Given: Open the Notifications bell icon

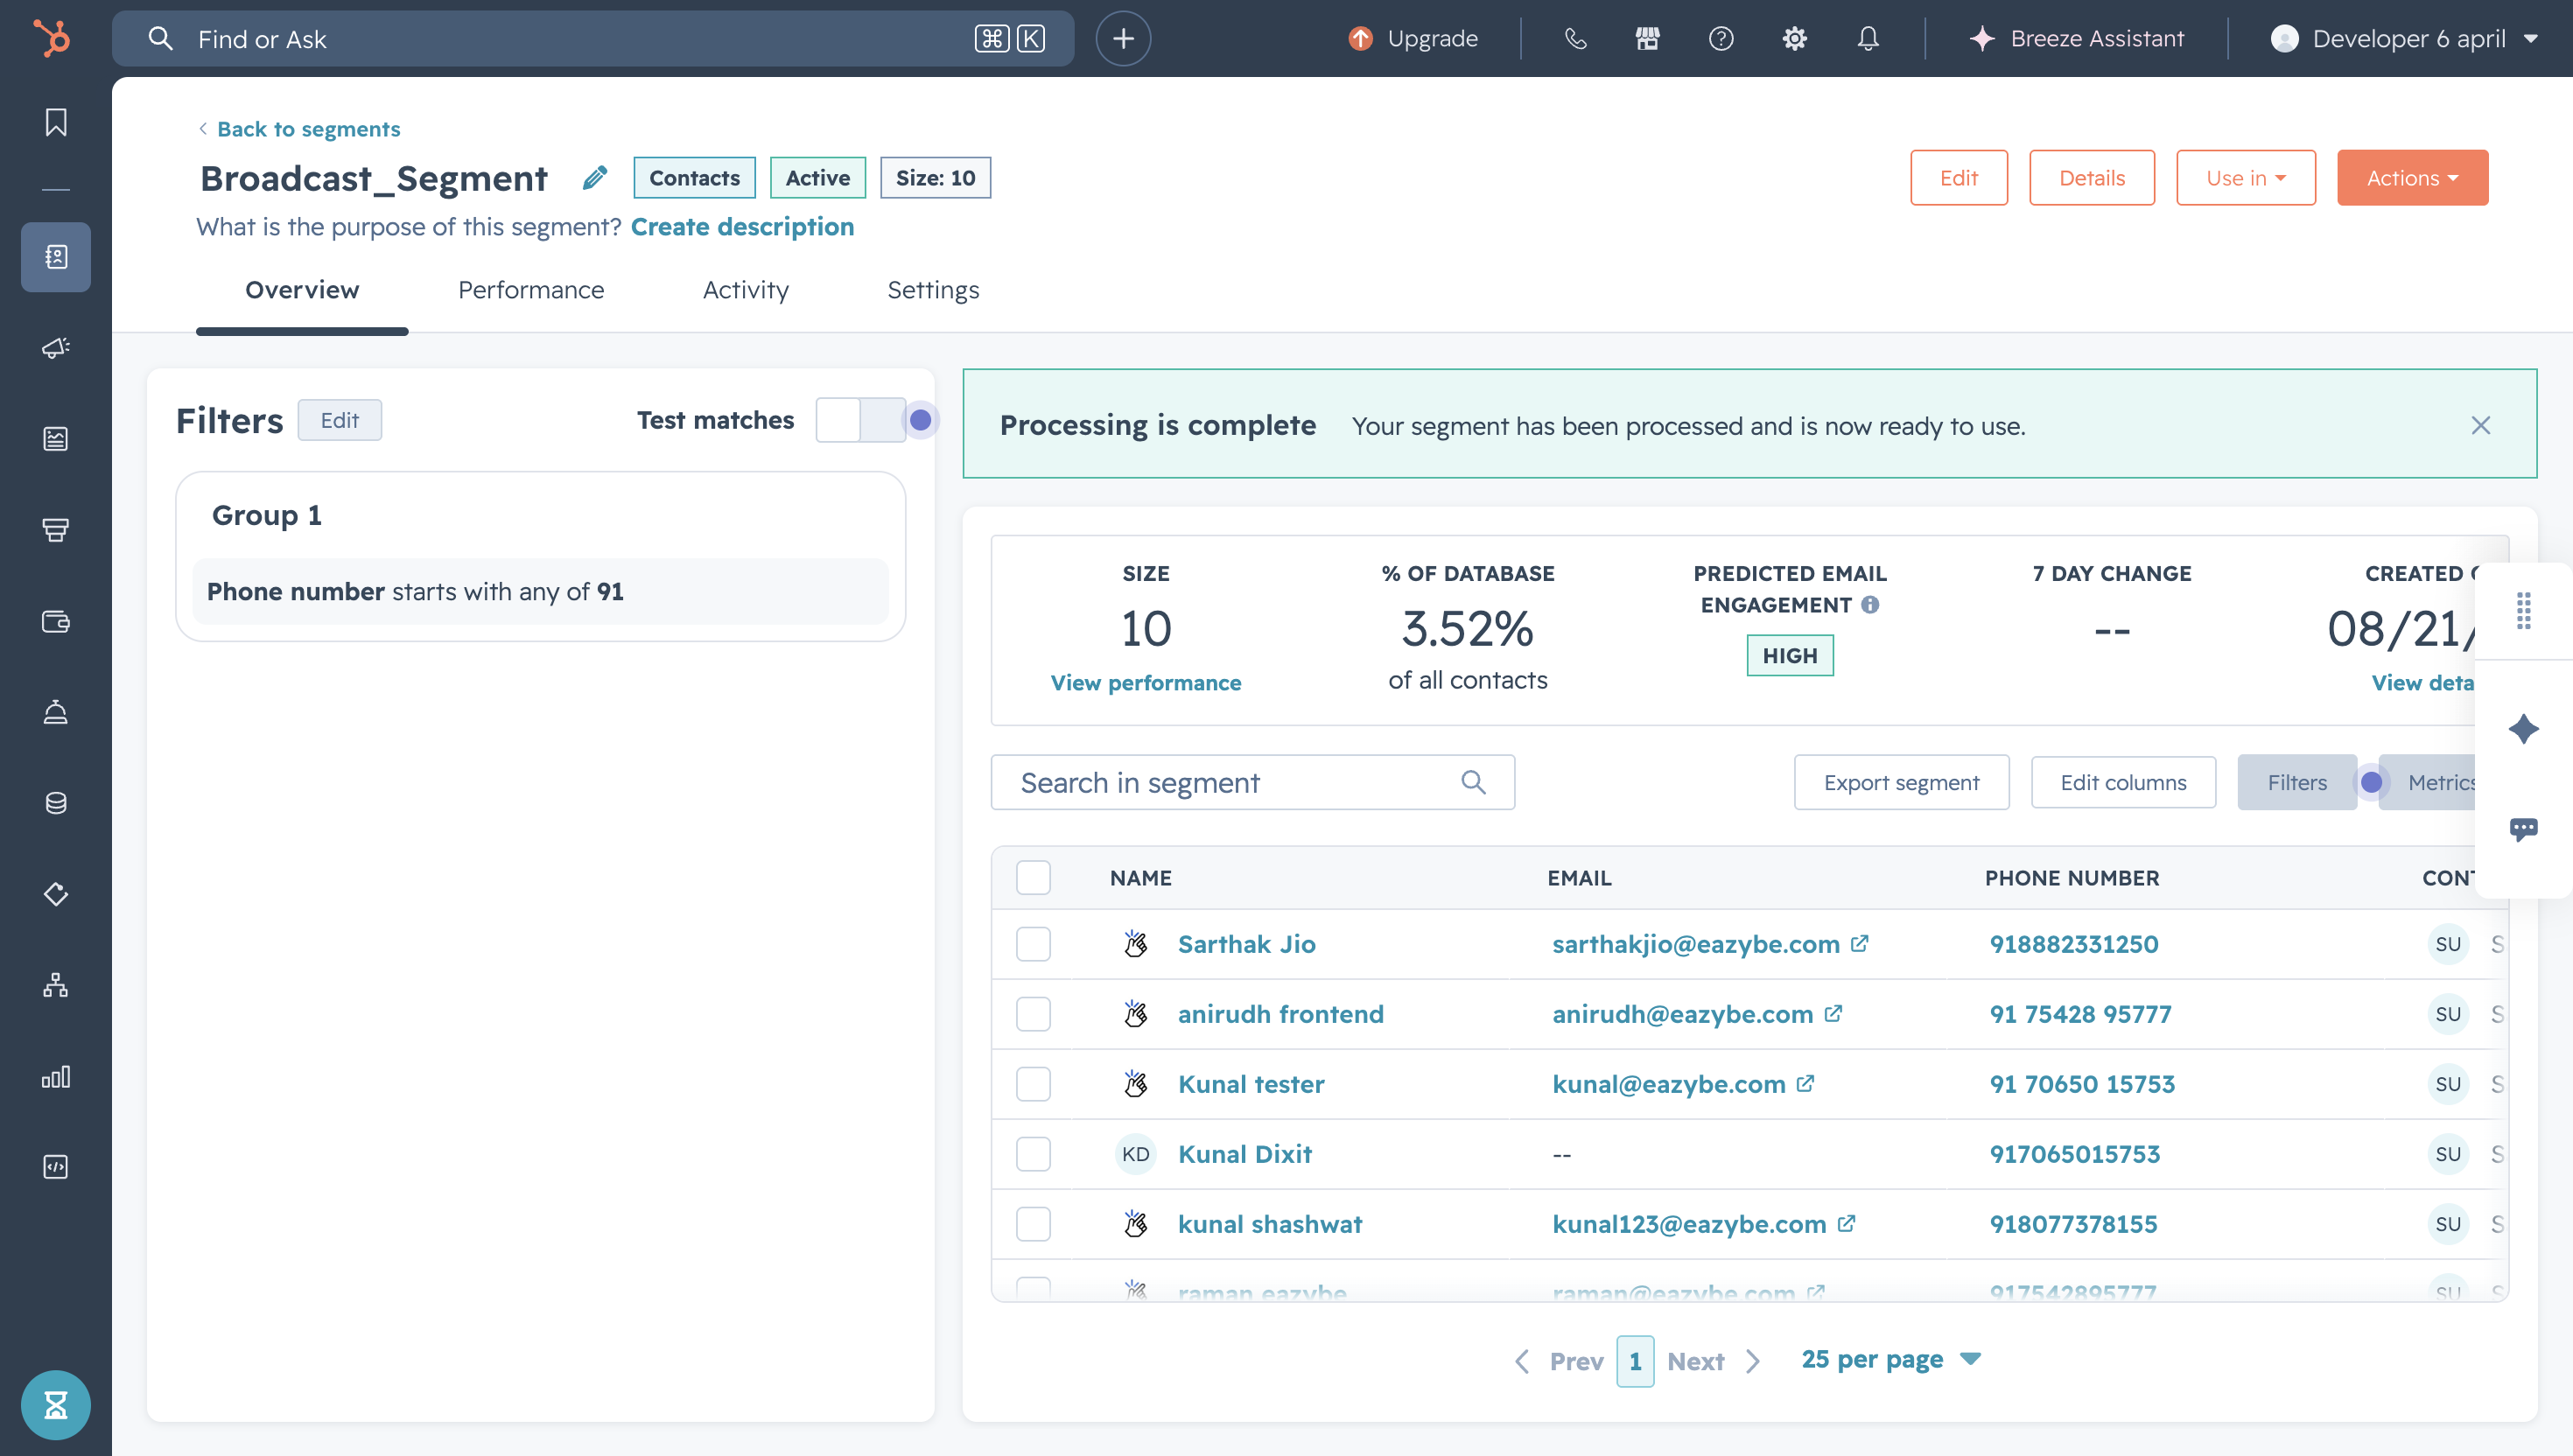Looking at the screenshot, I should [x=1868, y=38].
